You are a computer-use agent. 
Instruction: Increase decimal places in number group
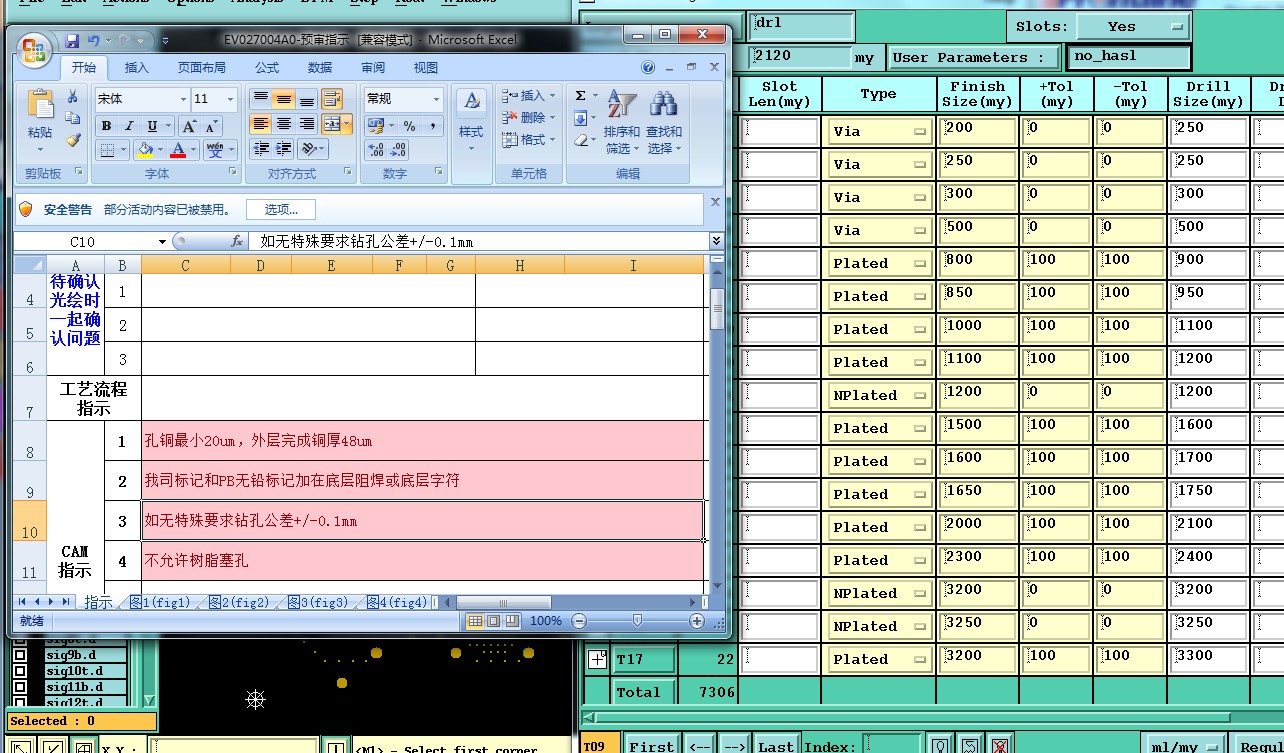(376, 150)
